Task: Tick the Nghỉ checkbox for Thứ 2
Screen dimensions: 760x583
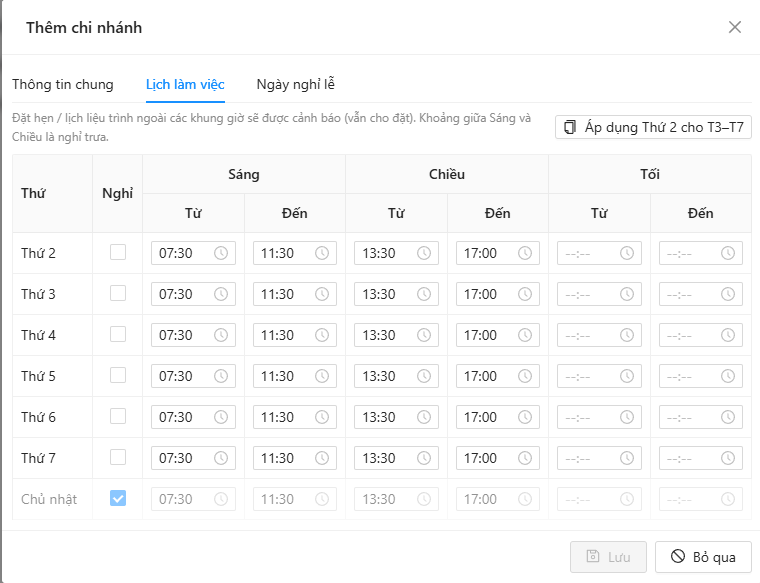Action: coord(118,252)
